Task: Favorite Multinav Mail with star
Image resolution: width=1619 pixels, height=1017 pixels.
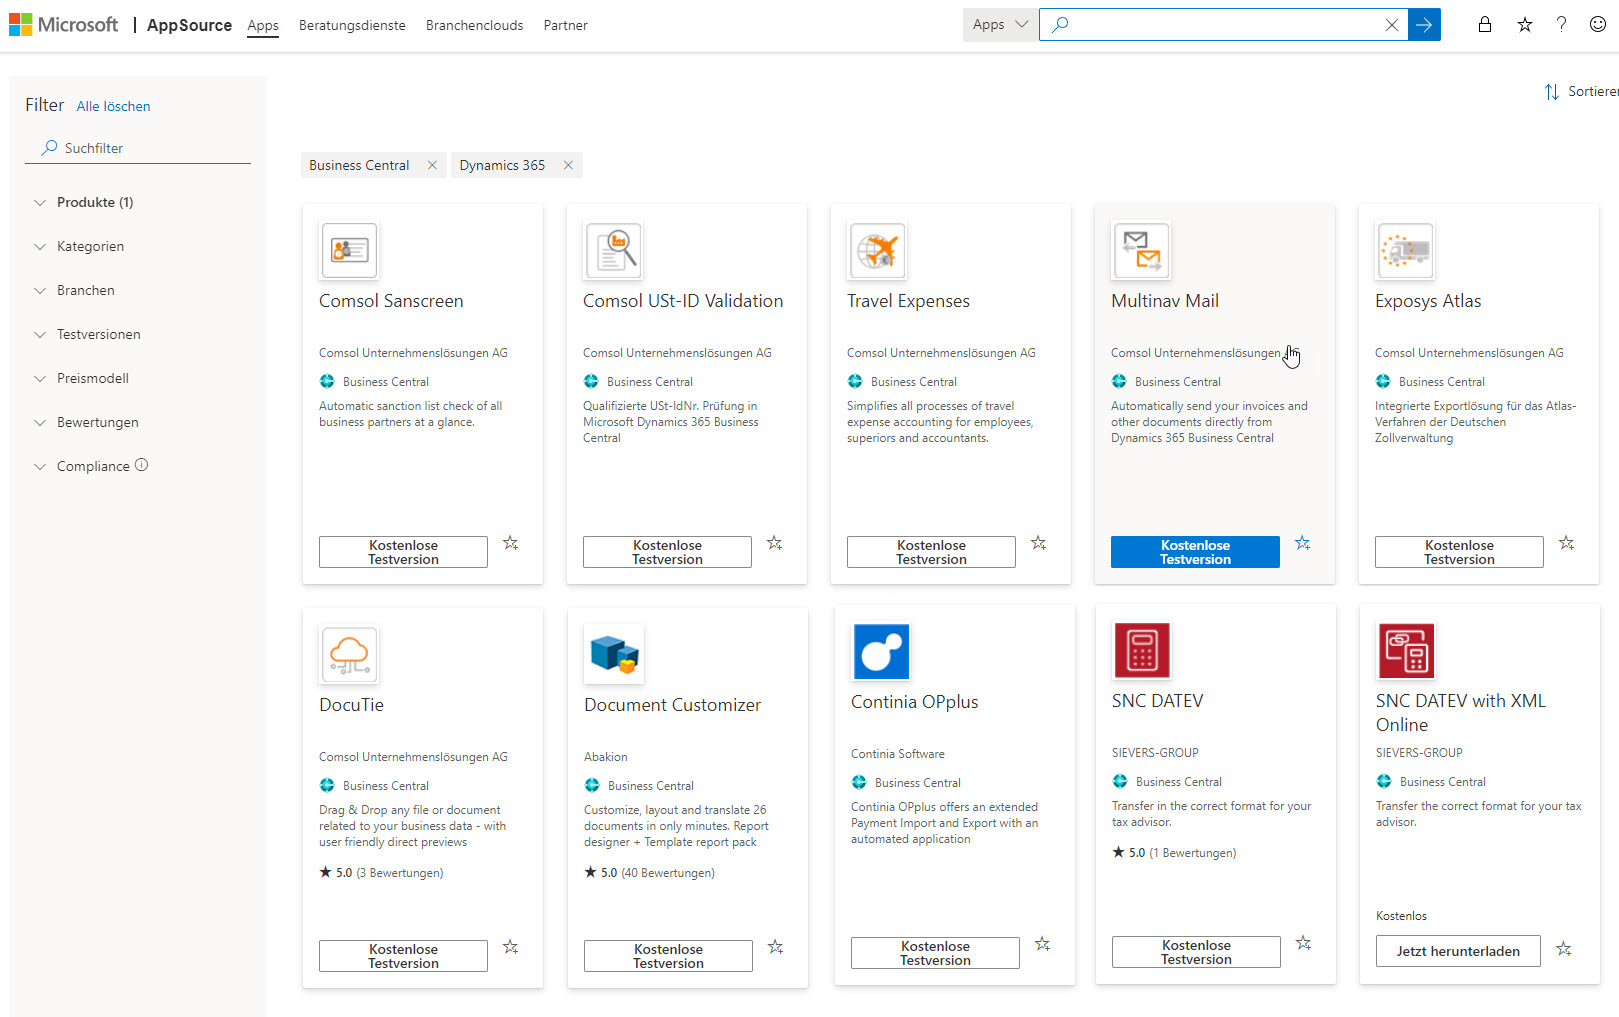Action: (x=1303, y=543)
